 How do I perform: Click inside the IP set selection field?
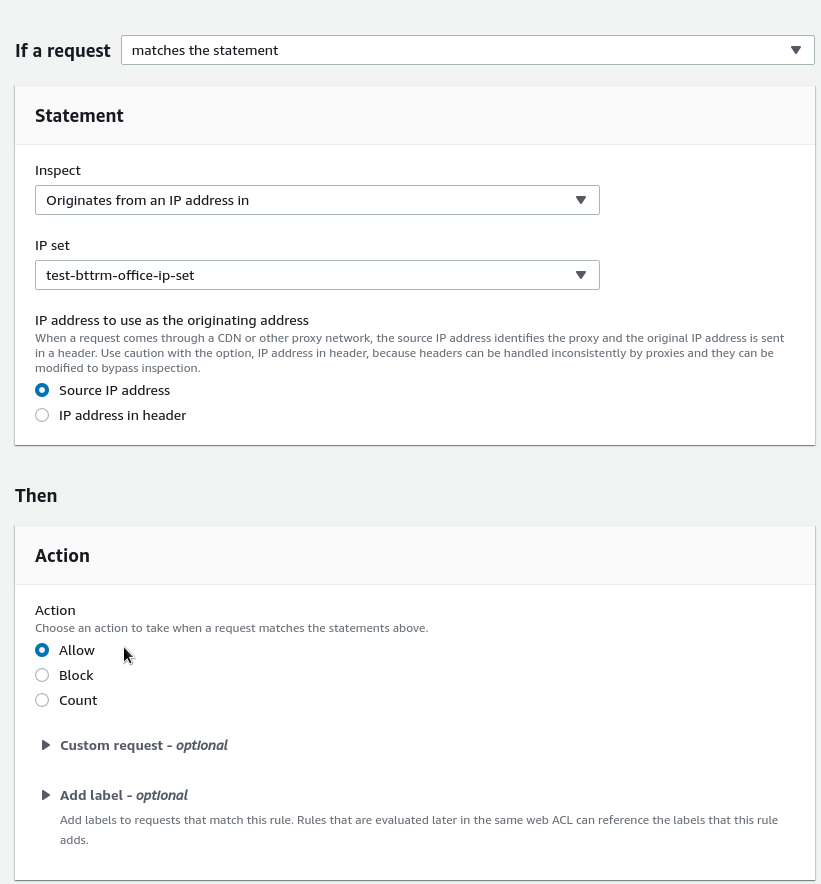[300, 275]
